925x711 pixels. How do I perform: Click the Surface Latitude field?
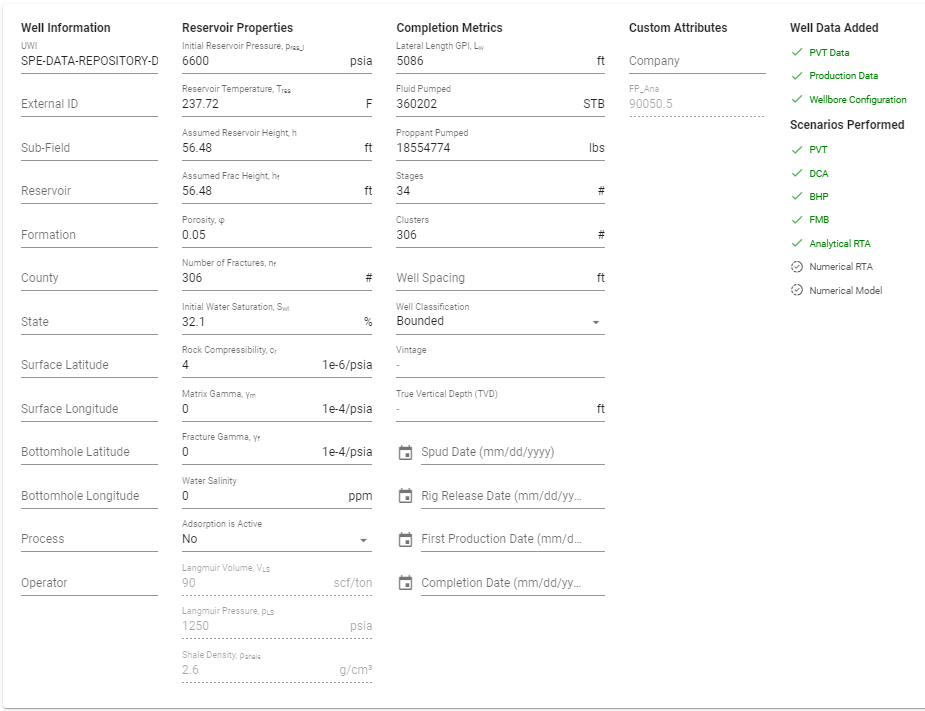click(x=89, y=365)
